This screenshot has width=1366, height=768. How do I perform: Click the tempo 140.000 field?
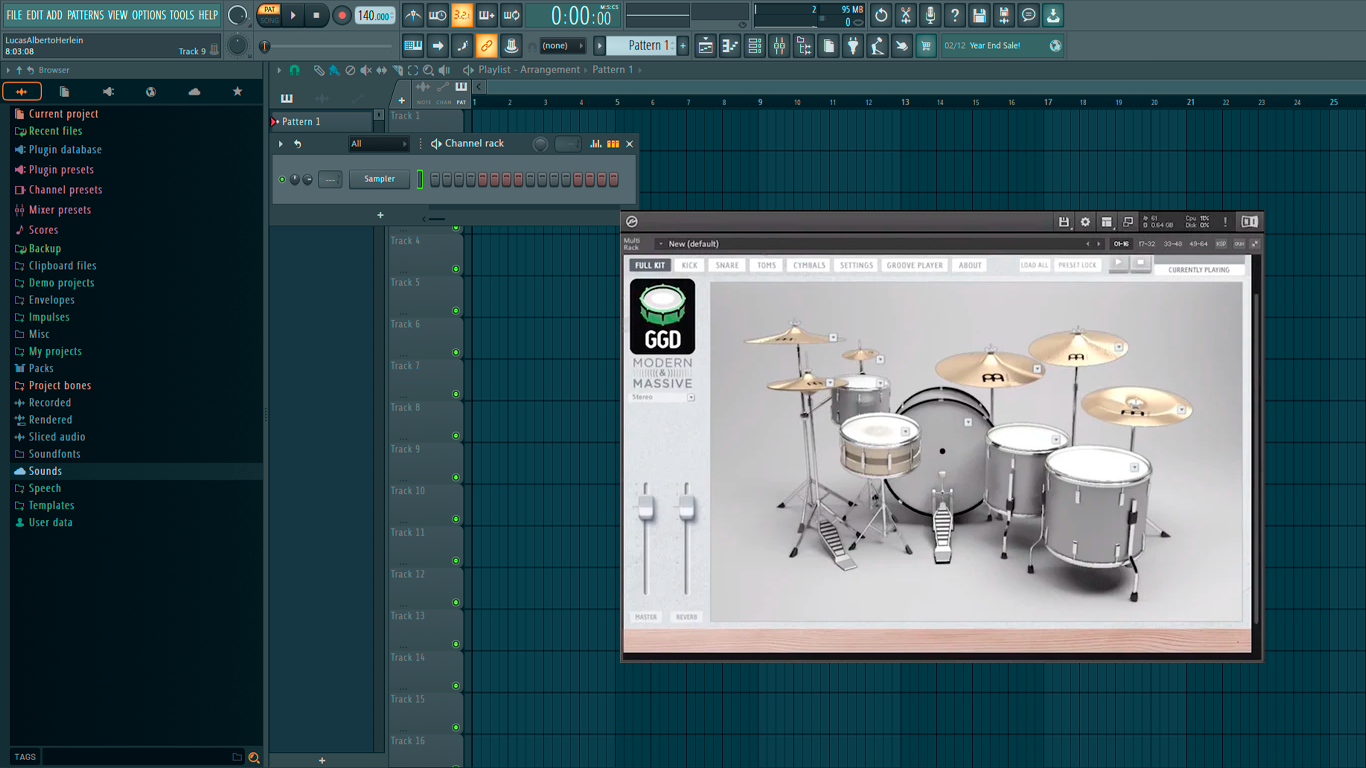(375, 15)
